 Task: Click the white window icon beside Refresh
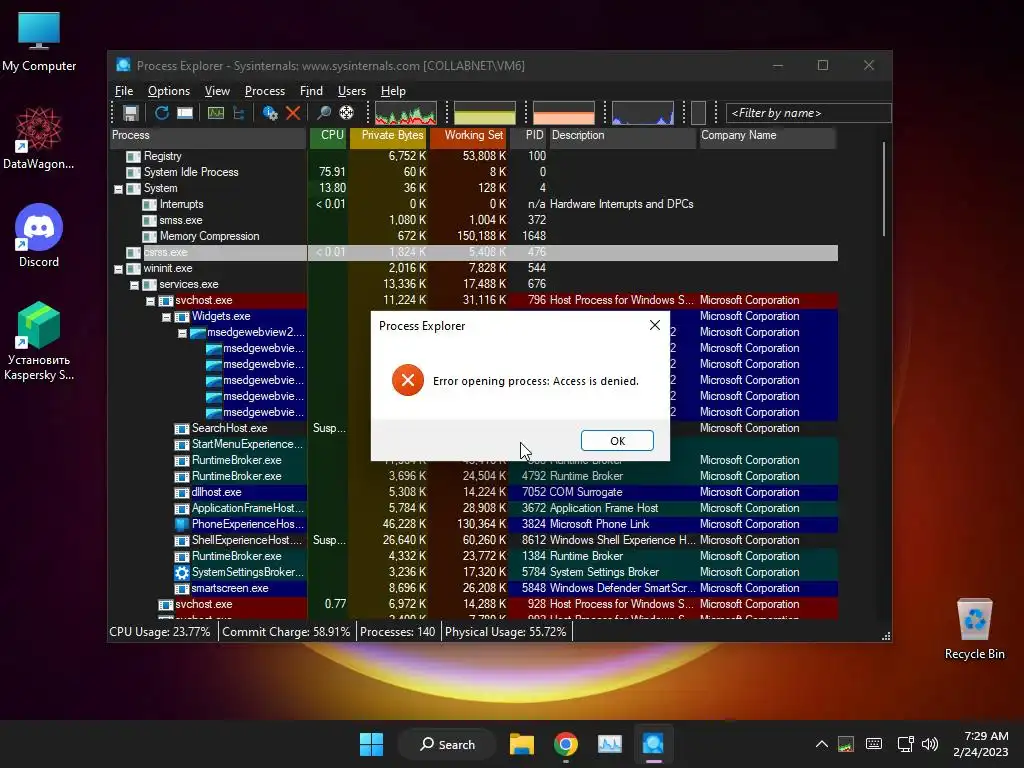[x=185, y=113]
